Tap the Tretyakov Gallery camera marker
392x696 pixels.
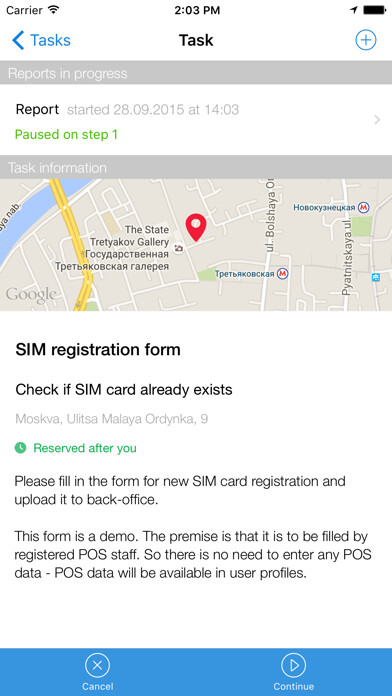point(178,249)
